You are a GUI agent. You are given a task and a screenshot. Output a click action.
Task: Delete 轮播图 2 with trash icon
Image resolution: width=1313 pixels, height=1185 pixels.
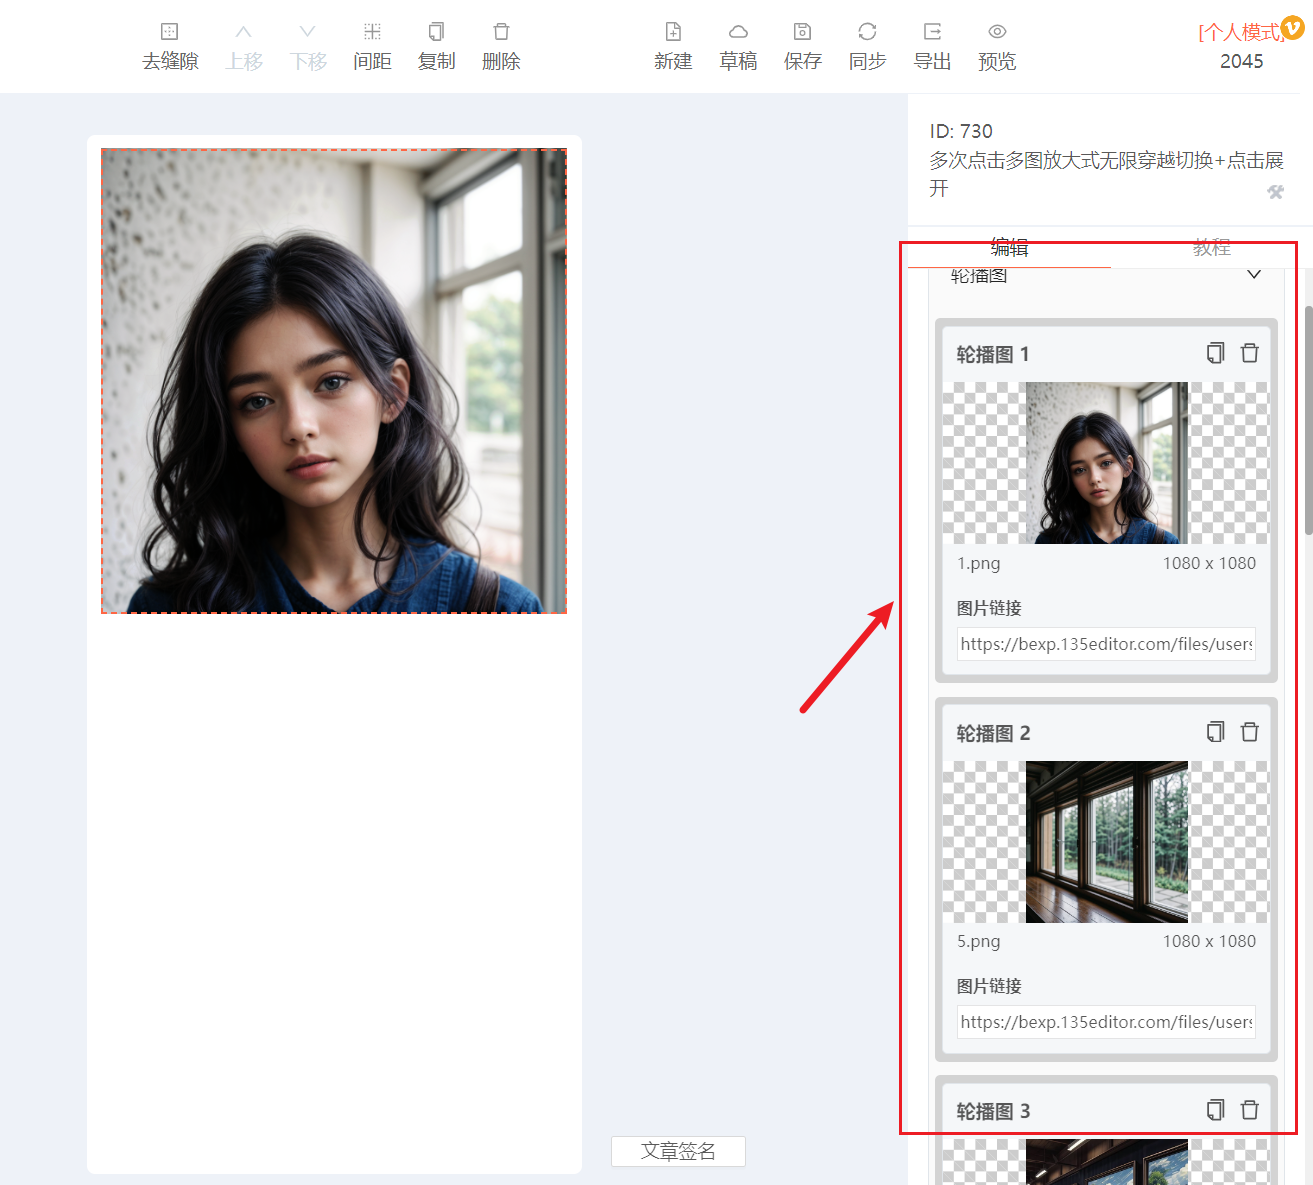point(1250,732)
